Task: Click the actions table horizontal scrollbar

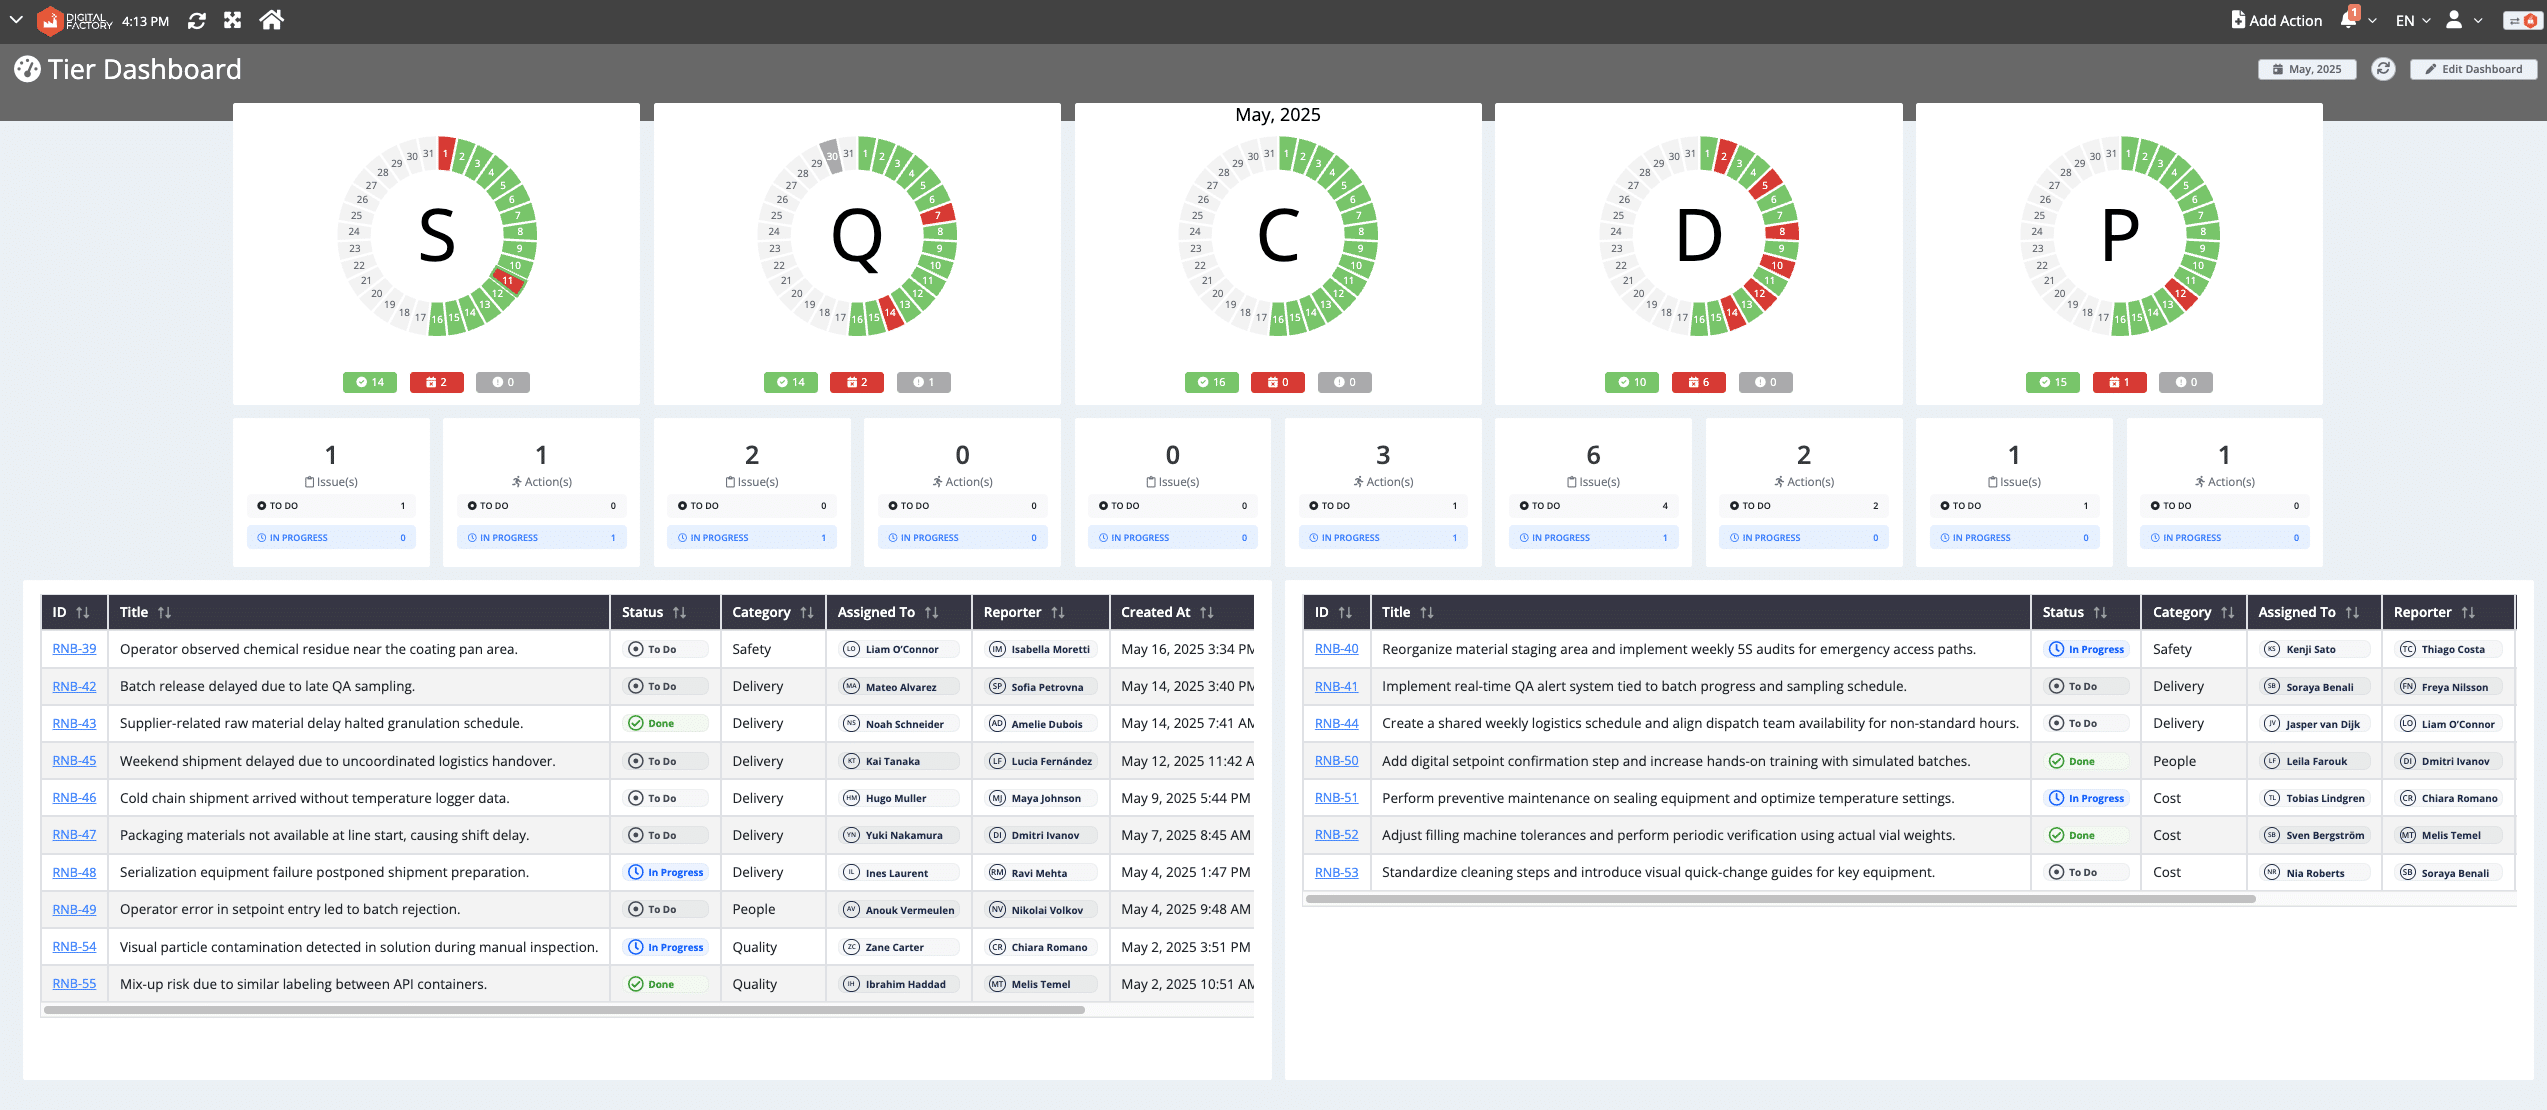Action: point(1780,899)
